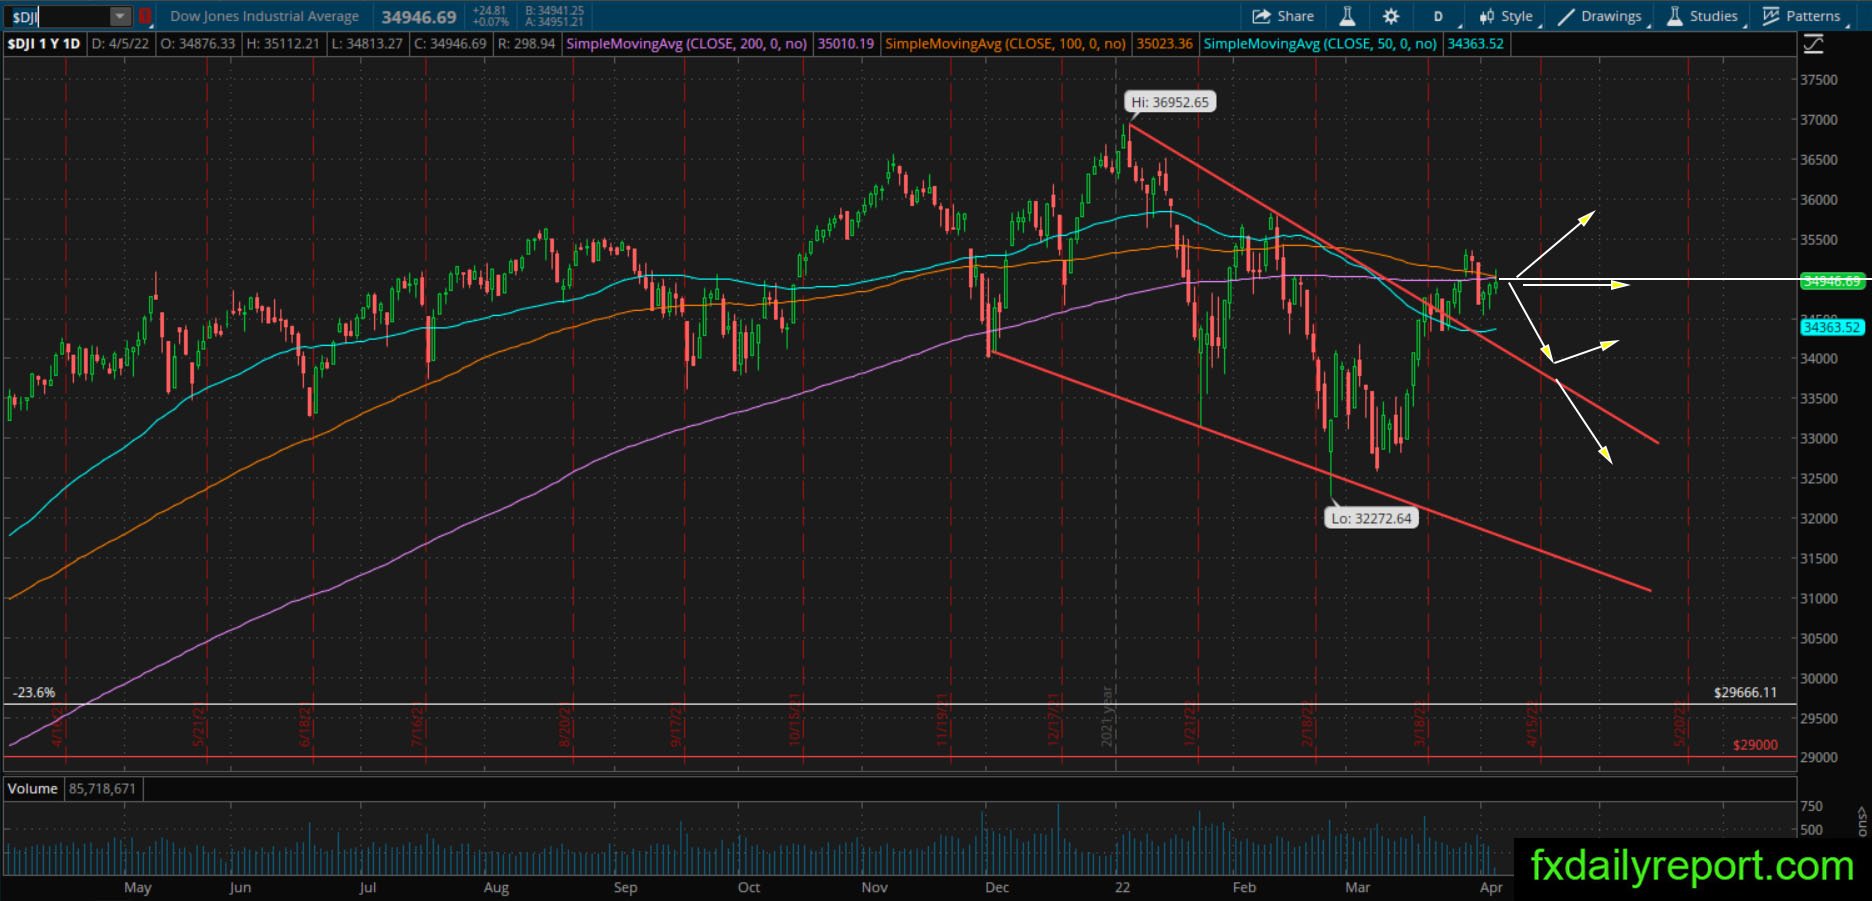Open the flask Edit Studies icon
1872x901 pixels.
click(x=1347, y=16)
